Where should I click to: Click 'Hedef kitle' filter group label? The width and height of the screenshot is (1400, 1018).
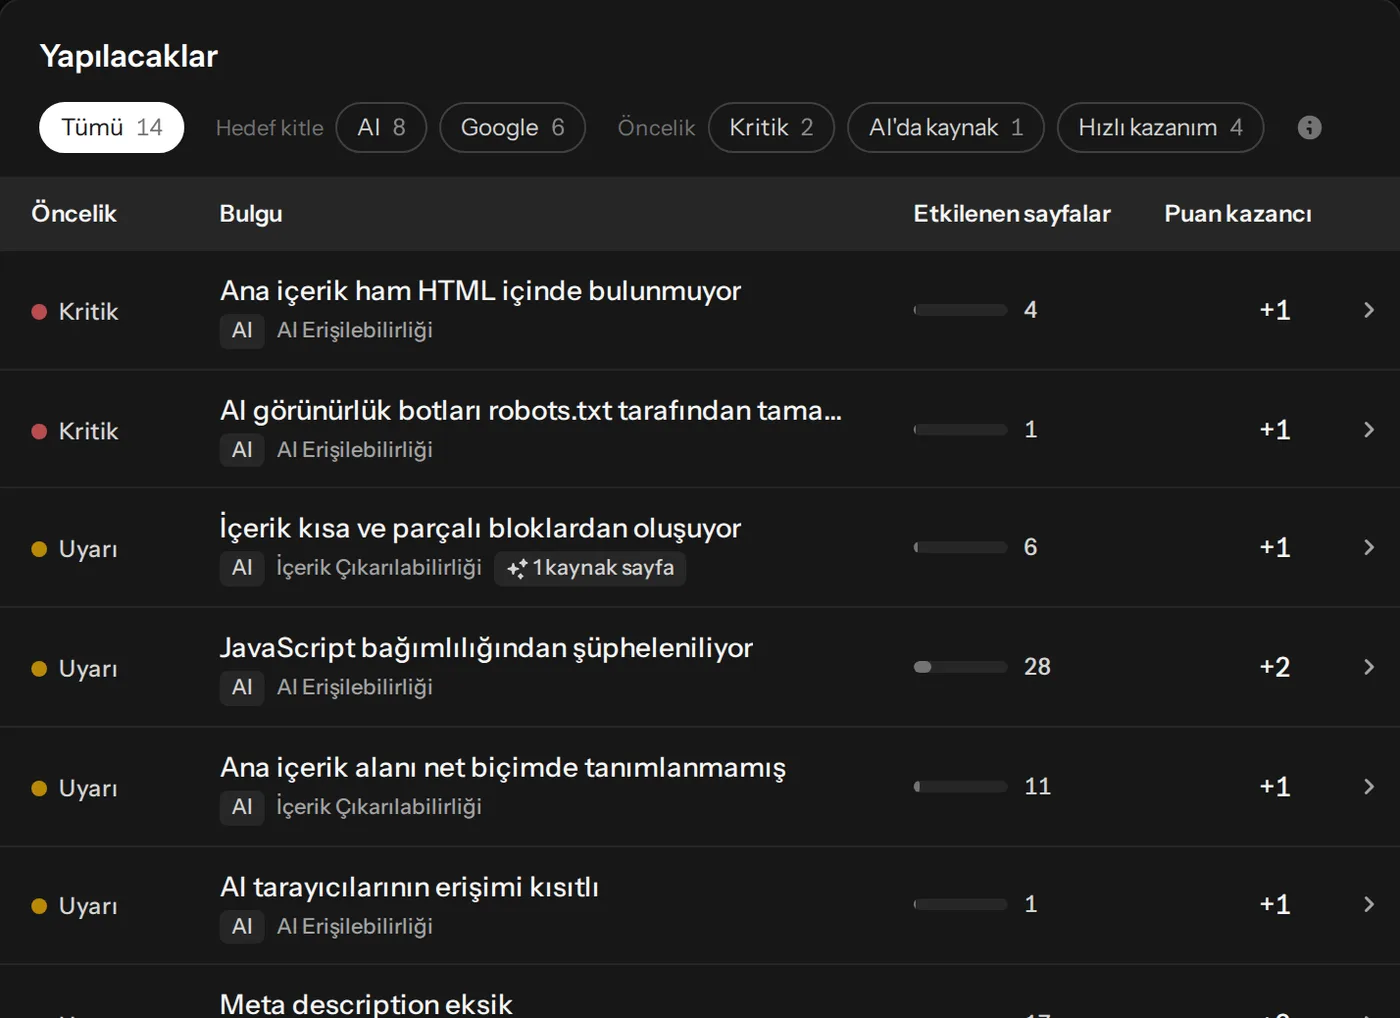[270, 128]
